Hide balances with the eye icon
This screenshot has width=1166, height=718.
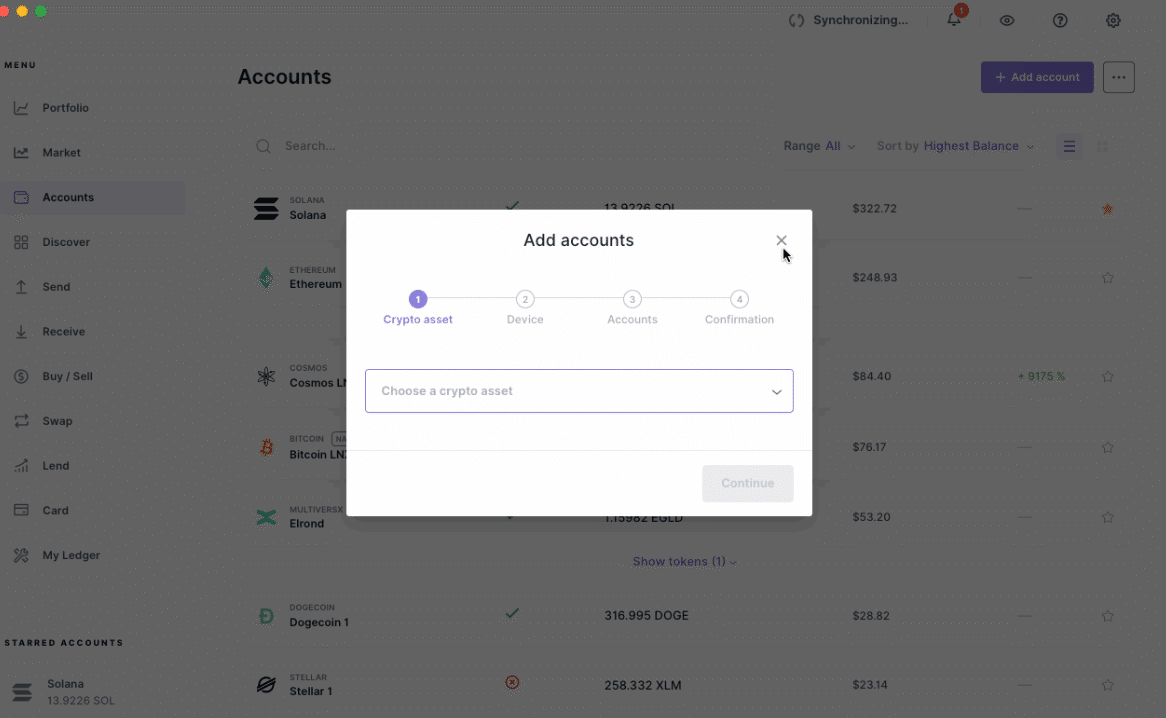[1007, 20]
